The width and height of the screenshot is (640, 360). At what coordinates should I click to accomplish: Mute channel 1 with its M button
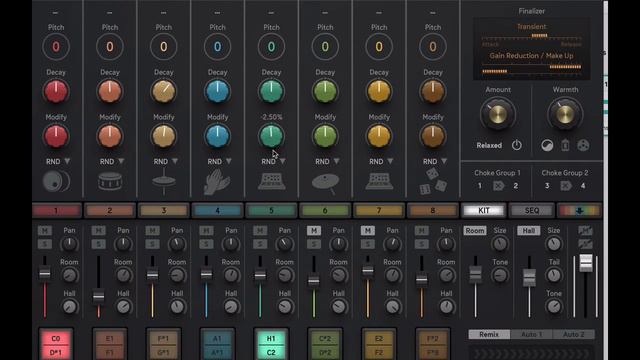(45, 231)
